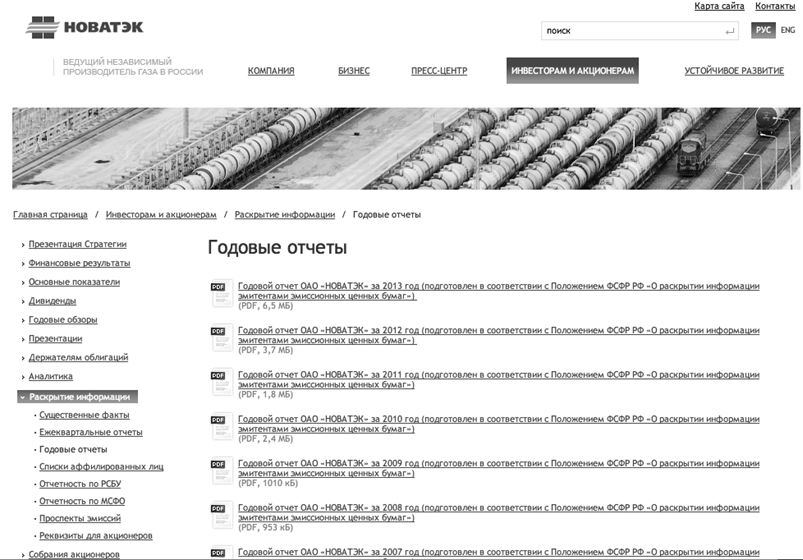Click the Годовые отчеты page heading
The height and width of the screenshot is (560, 803).
point(277,248)
